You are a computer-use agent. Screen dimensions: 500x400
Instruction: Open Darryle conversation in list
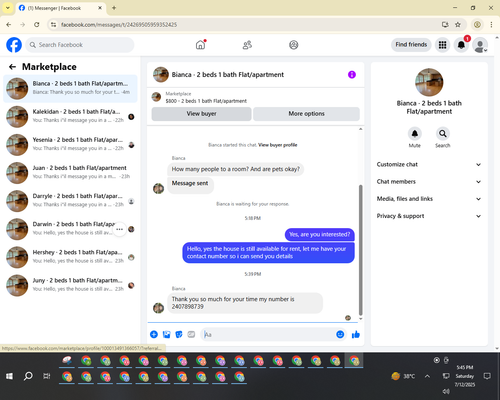70,201
